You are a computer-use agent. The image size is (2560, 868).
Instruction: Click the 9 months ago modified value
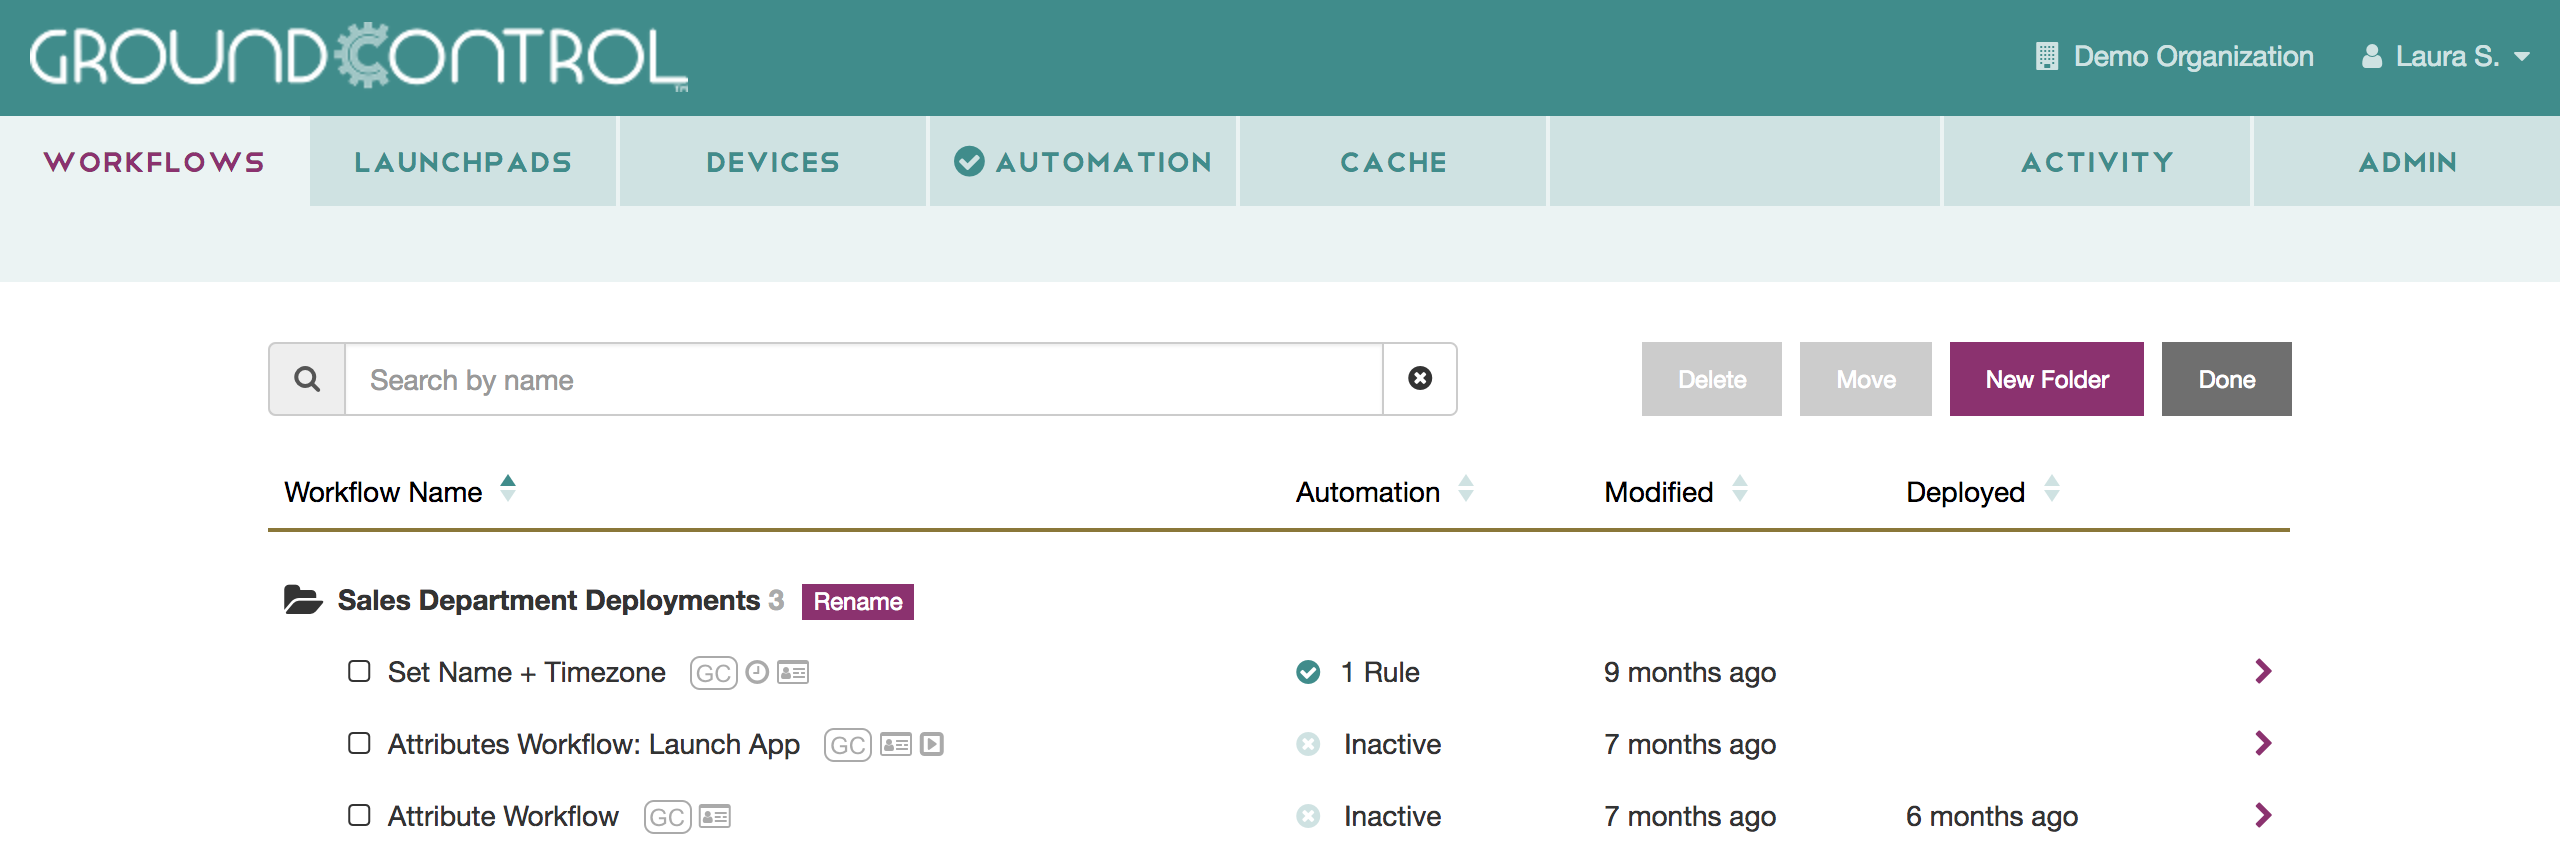pos(1690,672)
